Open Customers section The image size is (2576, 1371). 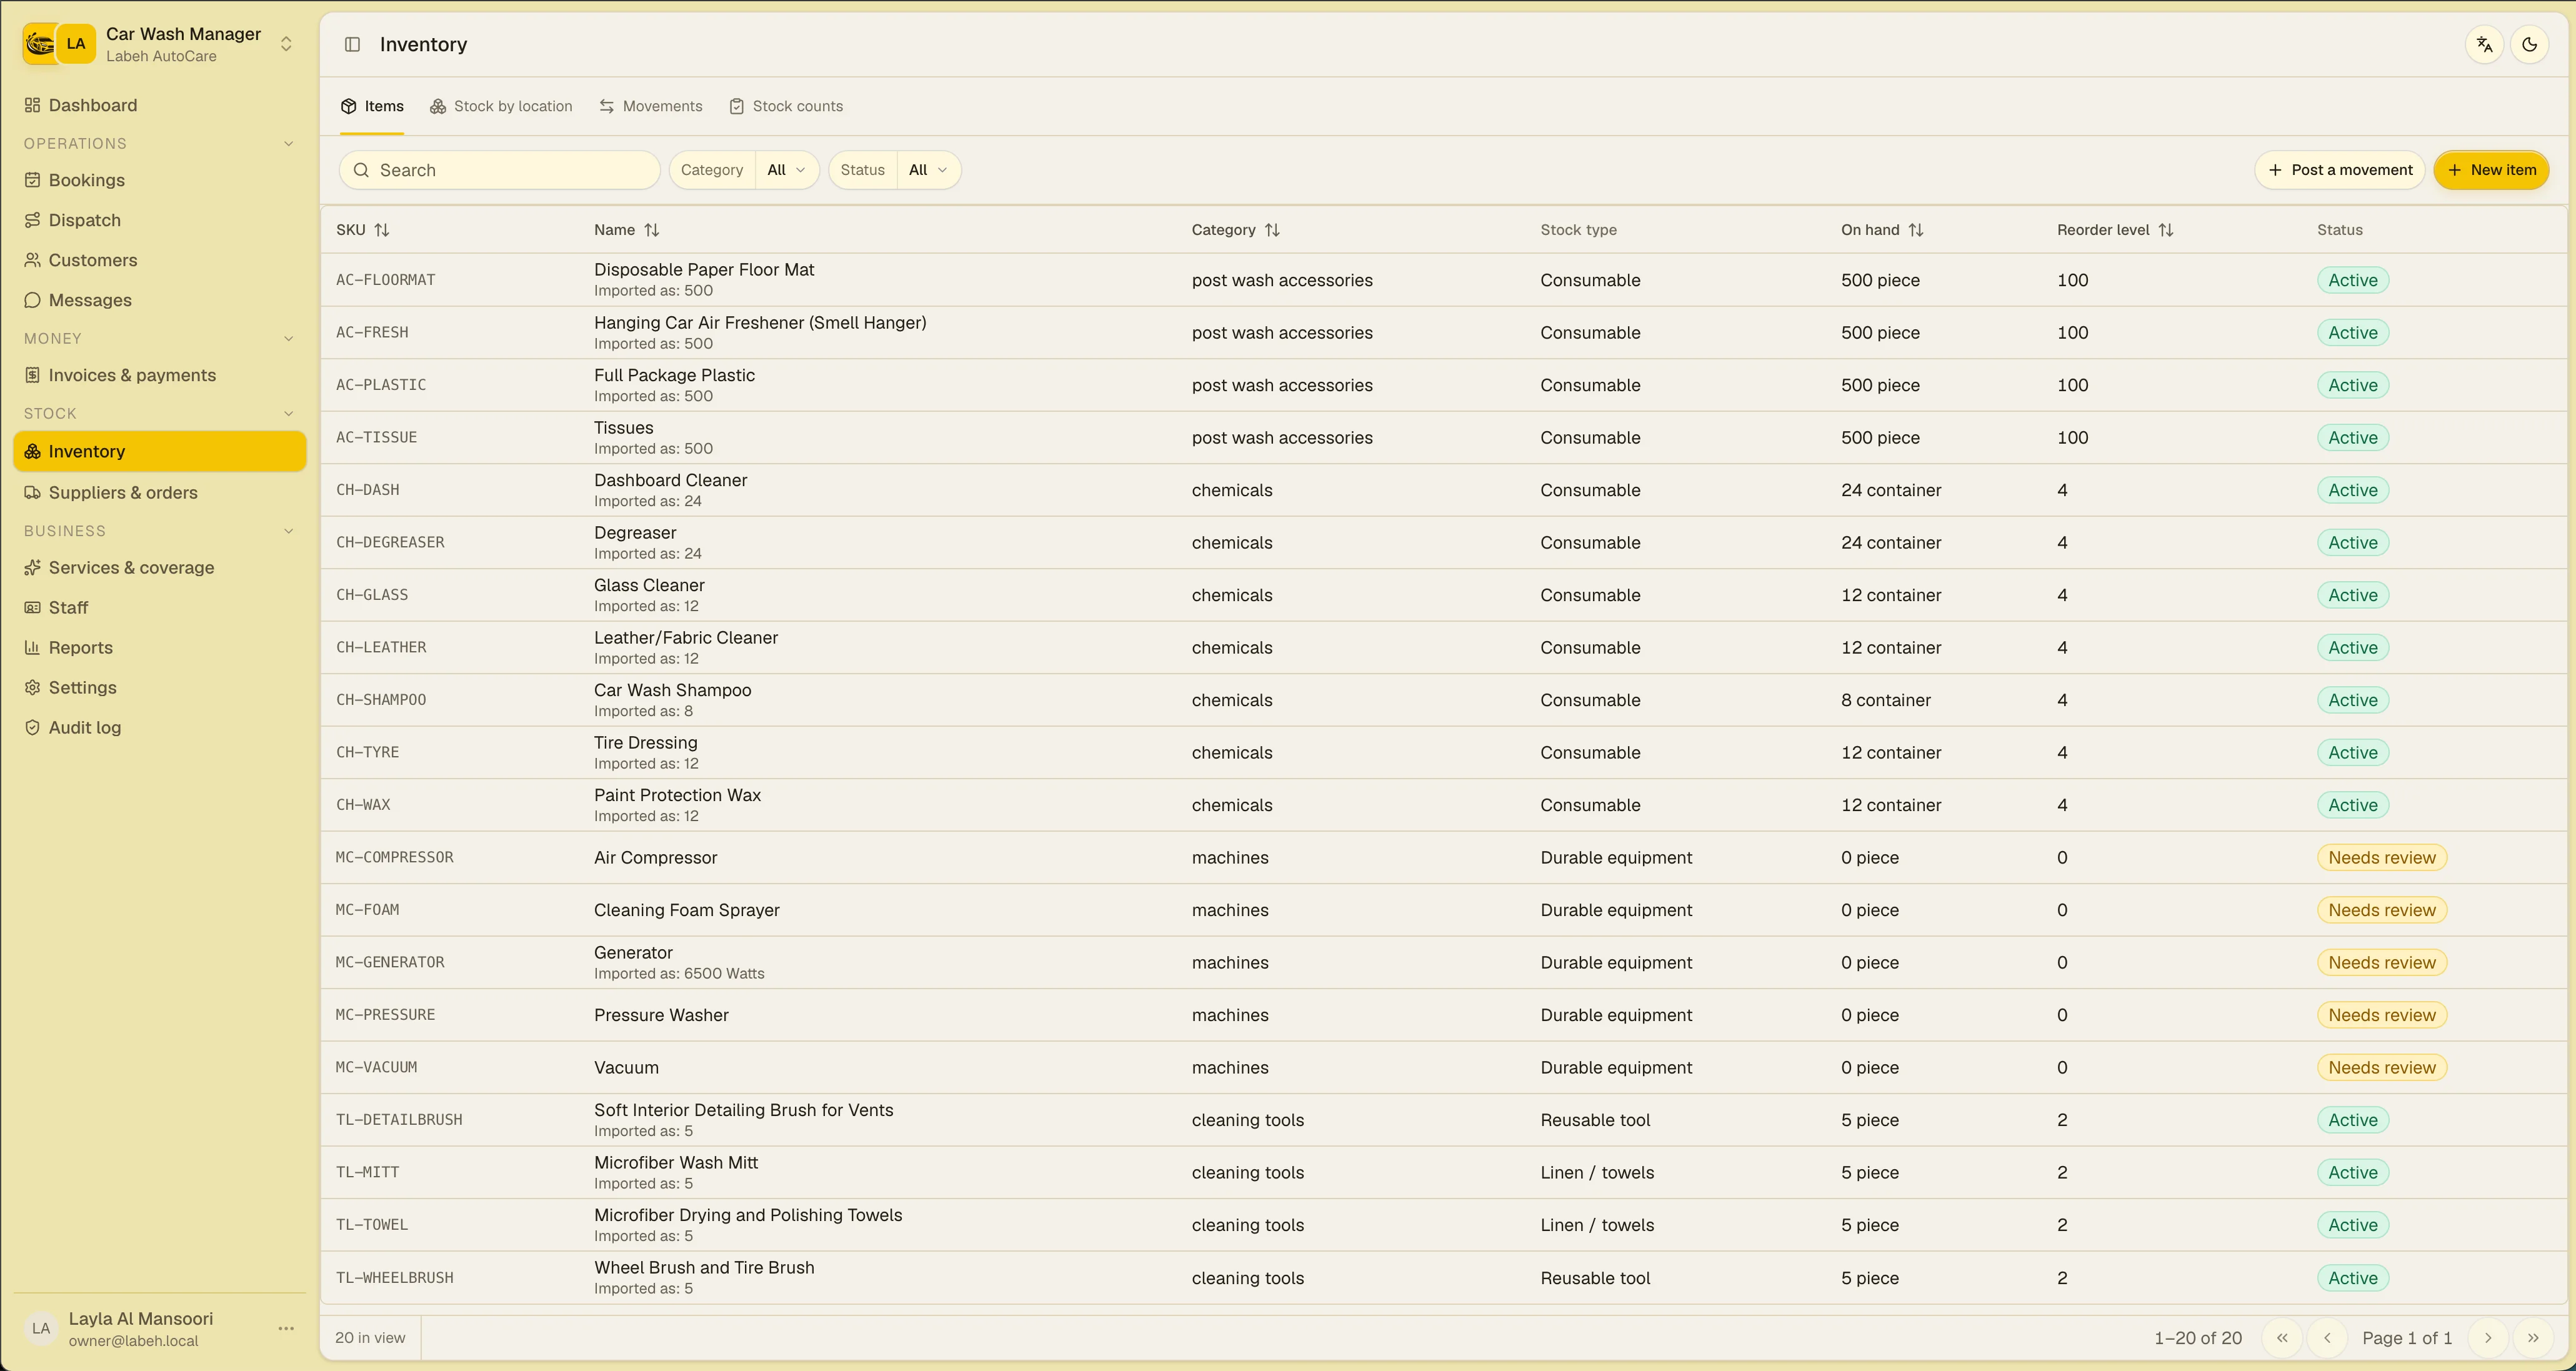pyautogui.click(x=160, y=260)
